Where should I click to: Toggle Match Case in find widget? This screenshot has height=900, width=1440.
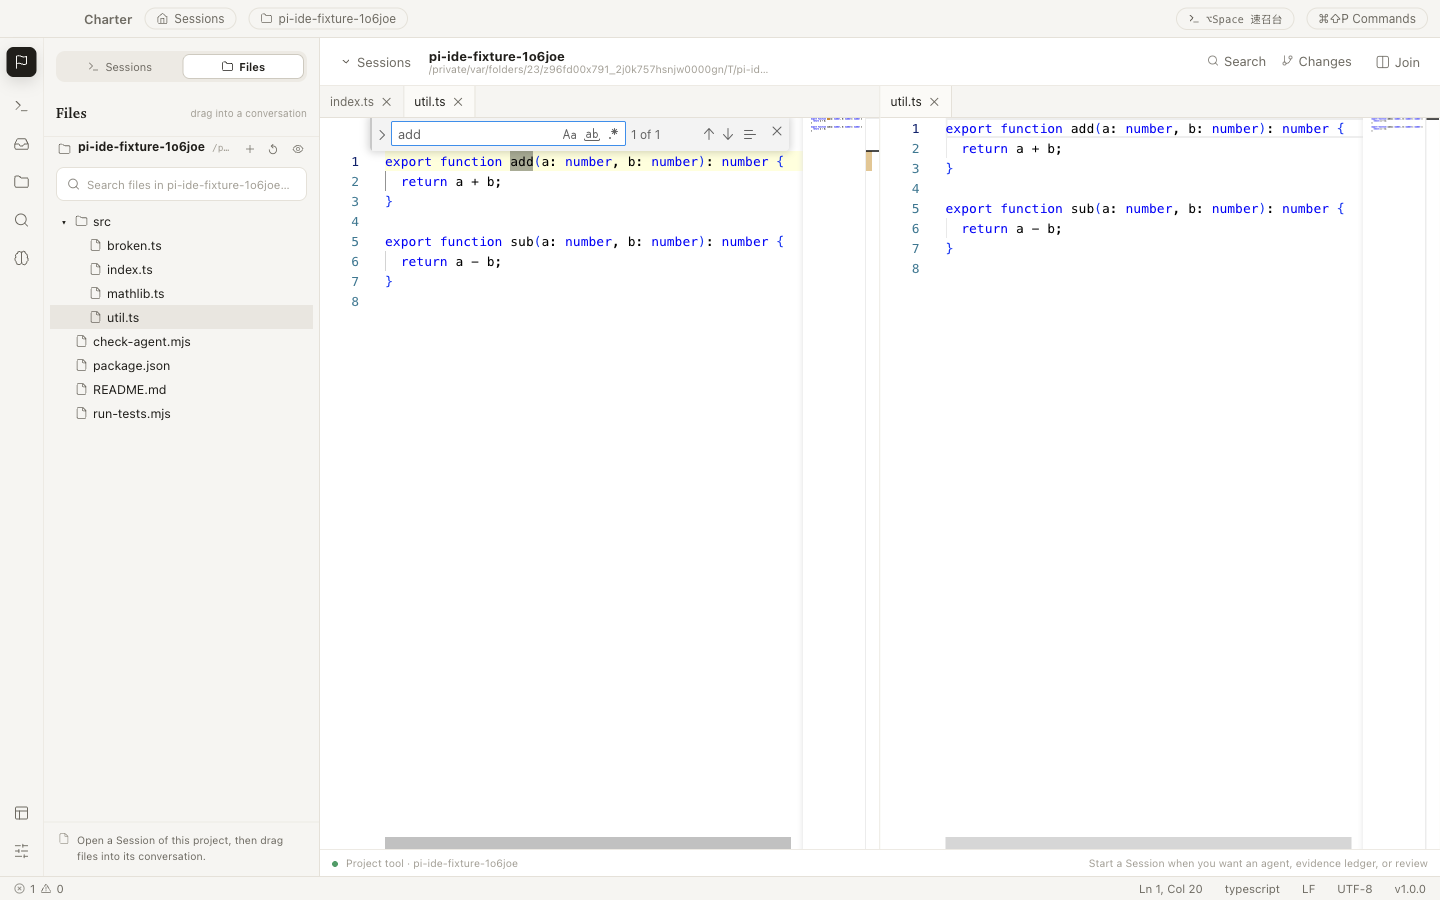point(569,134)
